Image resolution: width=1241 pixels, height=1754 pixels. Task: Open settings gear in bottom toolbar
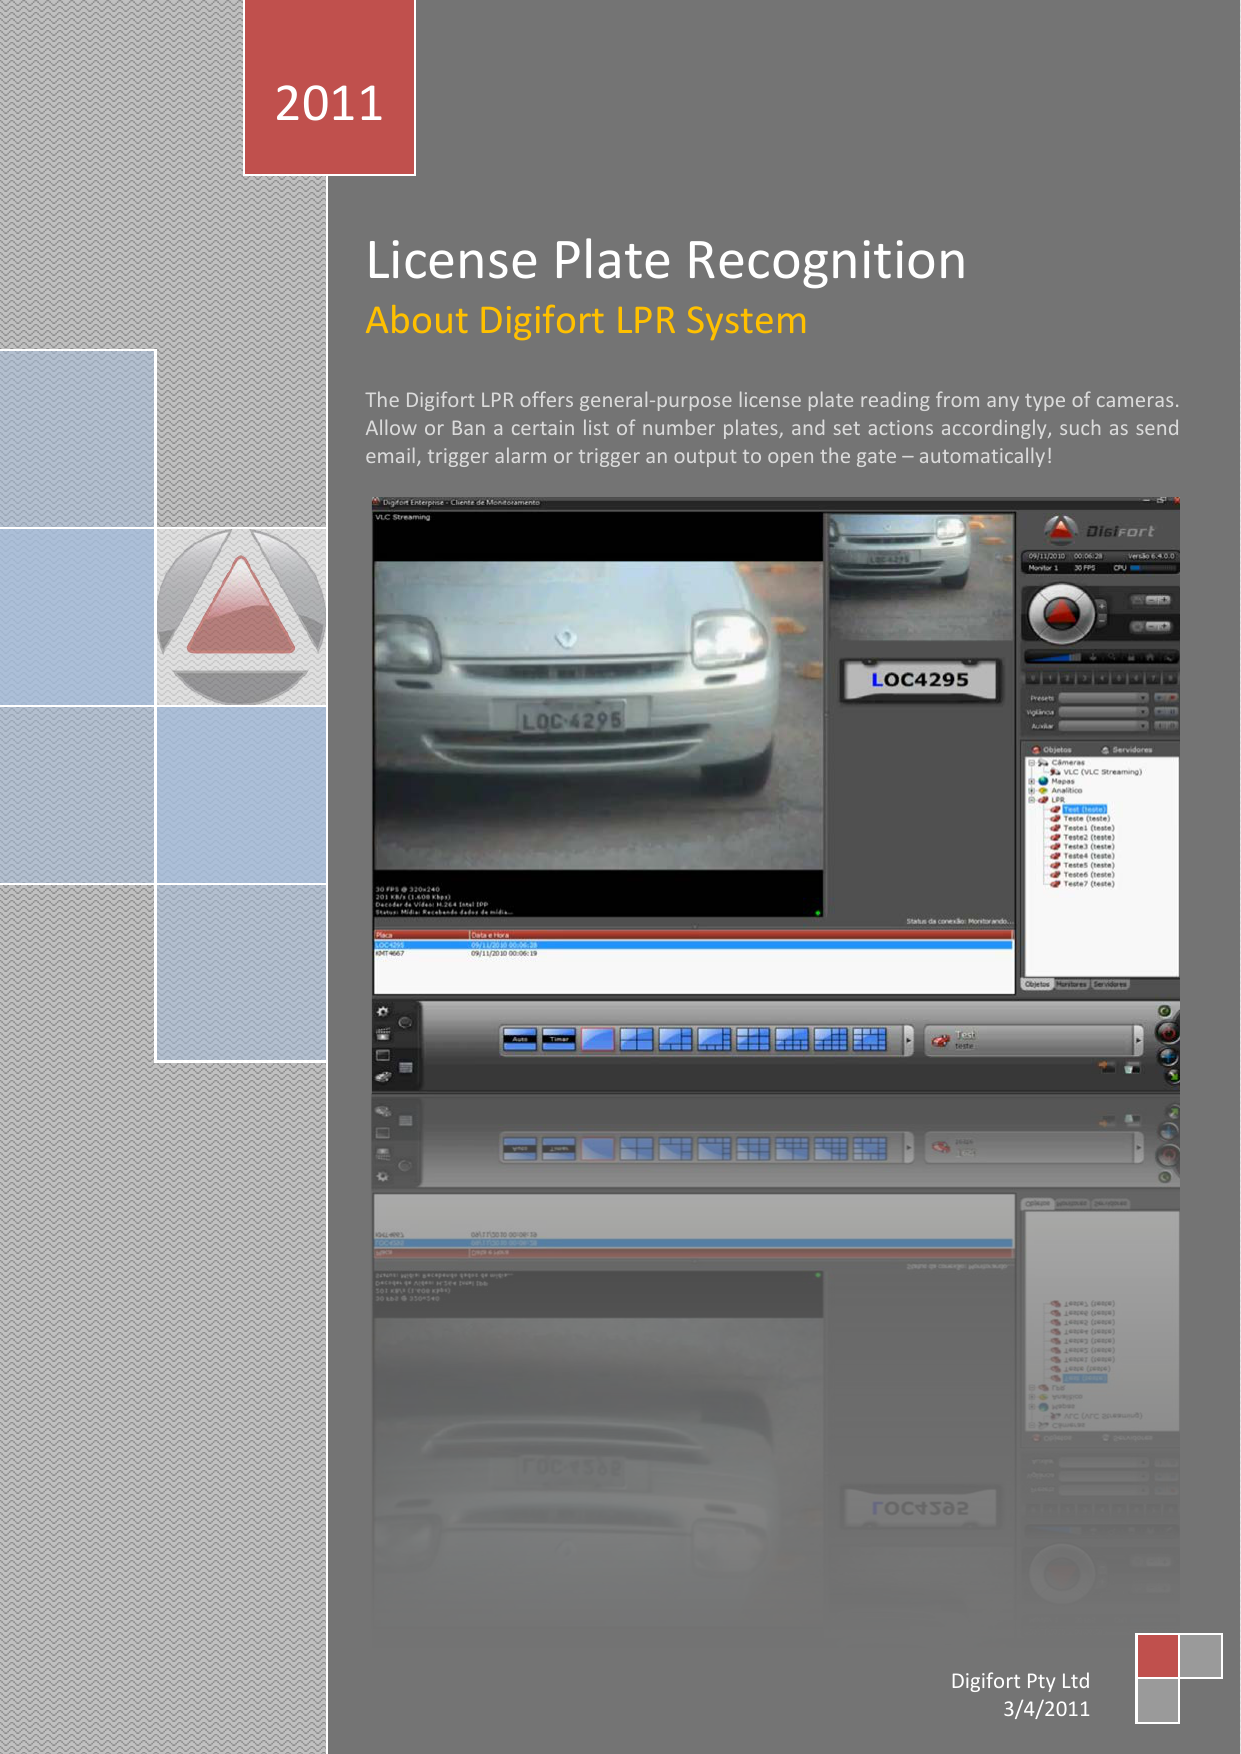[382, 1011]
